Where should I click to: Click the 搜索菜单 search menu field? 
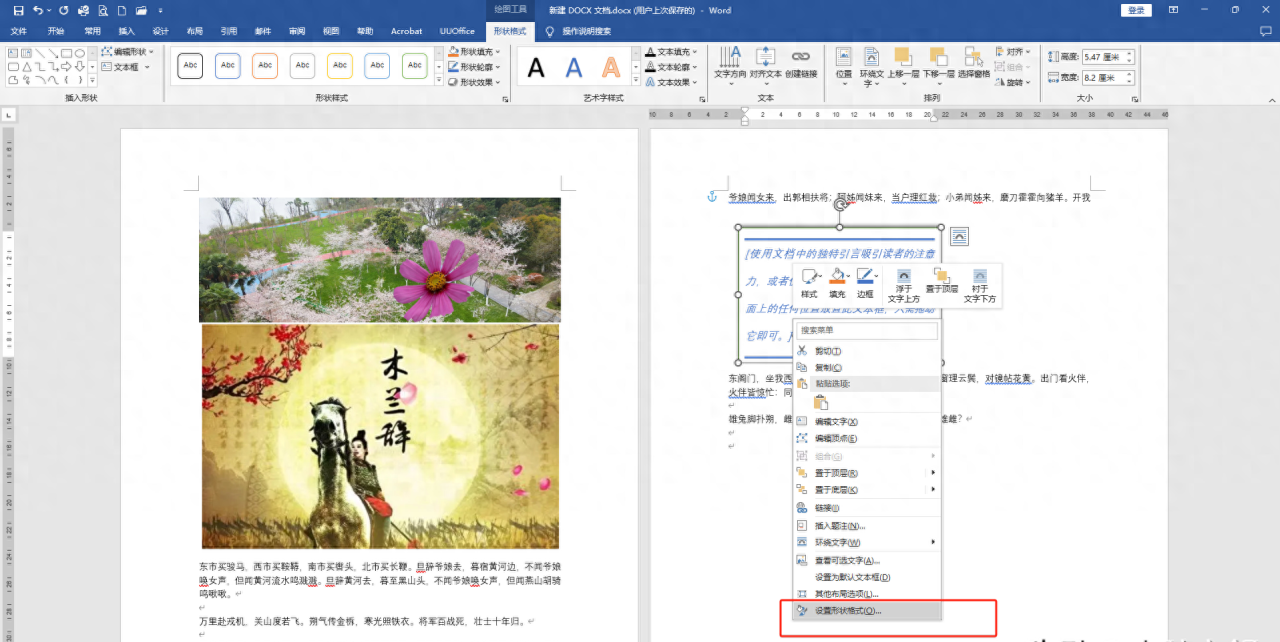click(867, 330)
